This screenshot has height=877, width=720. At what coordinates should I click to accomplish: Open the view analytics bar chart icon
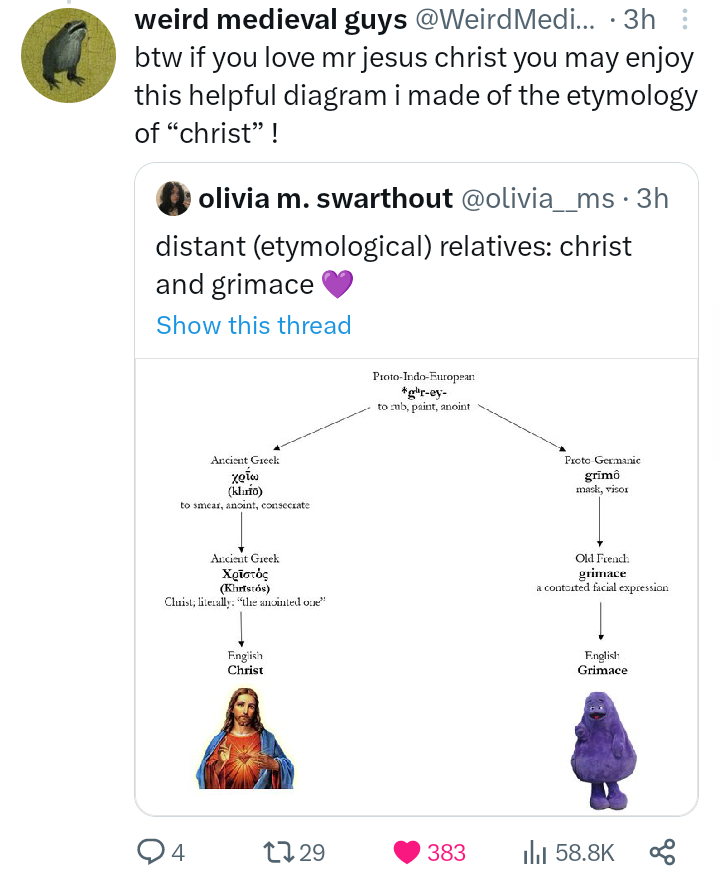point(537,852)
